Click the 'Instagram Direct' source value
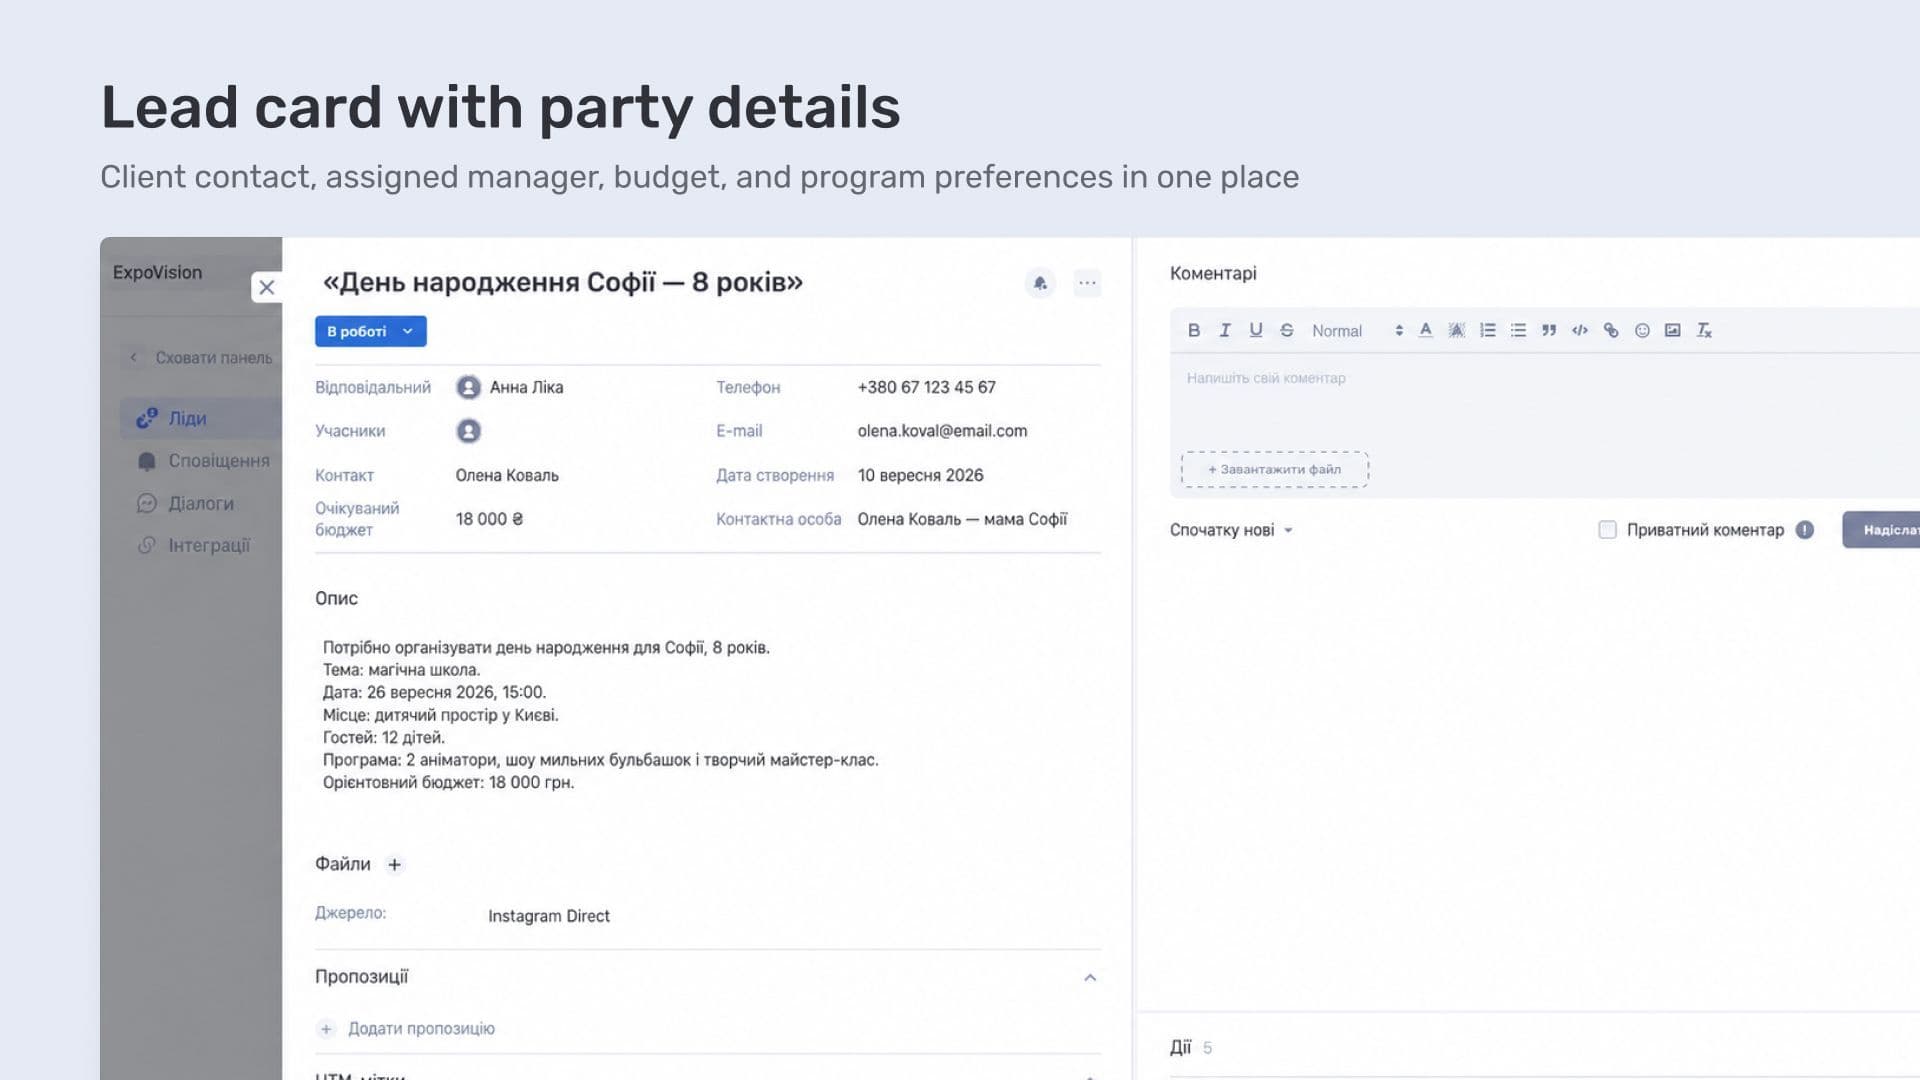 [x=548, y=916]
